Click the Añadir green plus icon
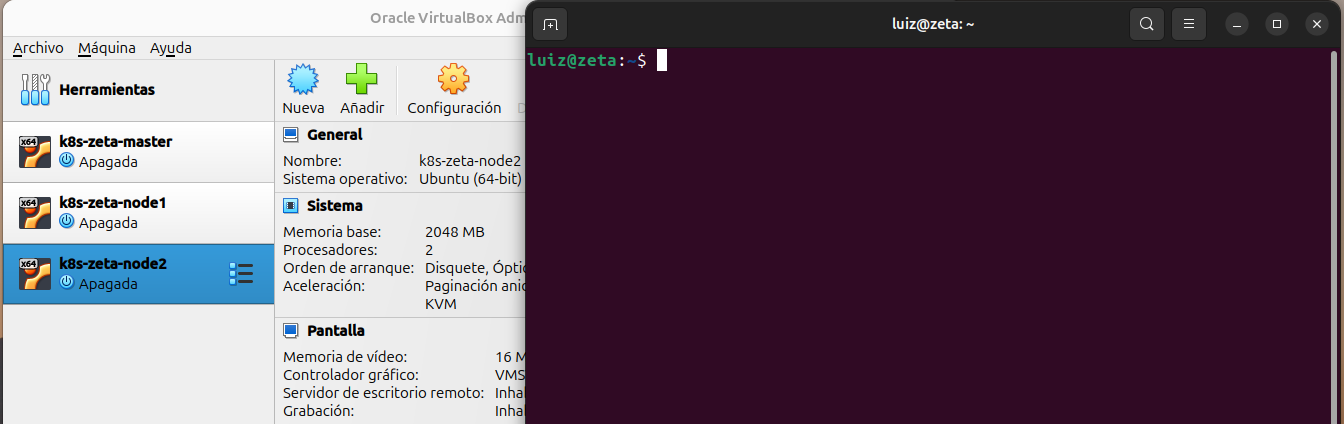The height and width of the screenshot is (424, 1344). 361,80
